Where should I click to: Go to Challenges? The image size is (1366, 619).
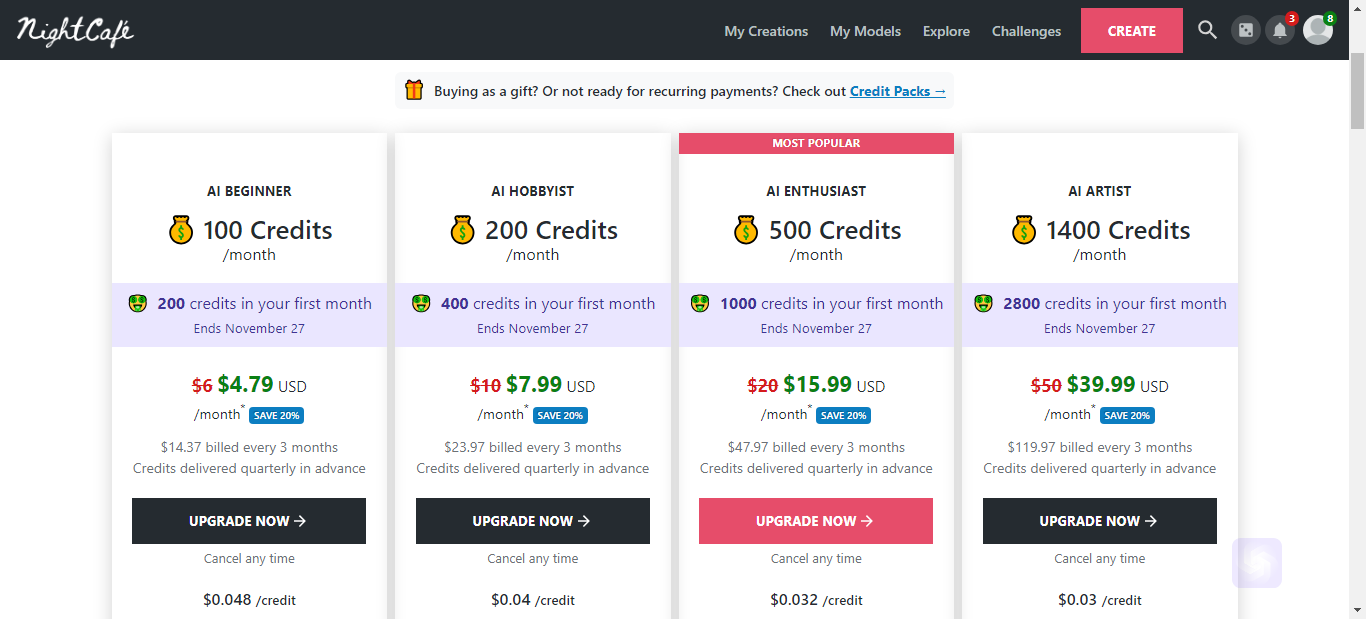[1026, 31]
